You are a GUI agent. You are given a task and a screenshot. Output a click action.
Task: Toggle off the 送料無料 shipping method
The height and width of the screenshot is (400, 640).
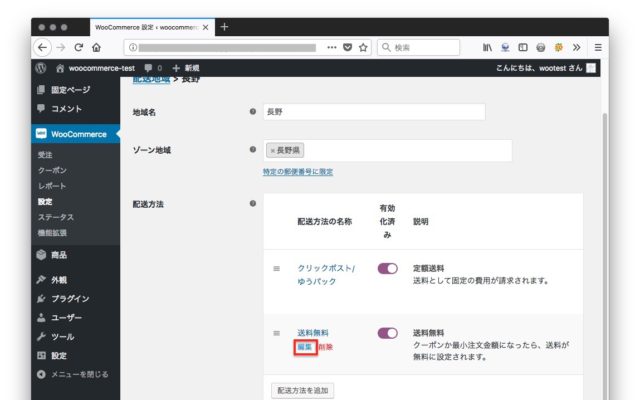click(387, 333)
